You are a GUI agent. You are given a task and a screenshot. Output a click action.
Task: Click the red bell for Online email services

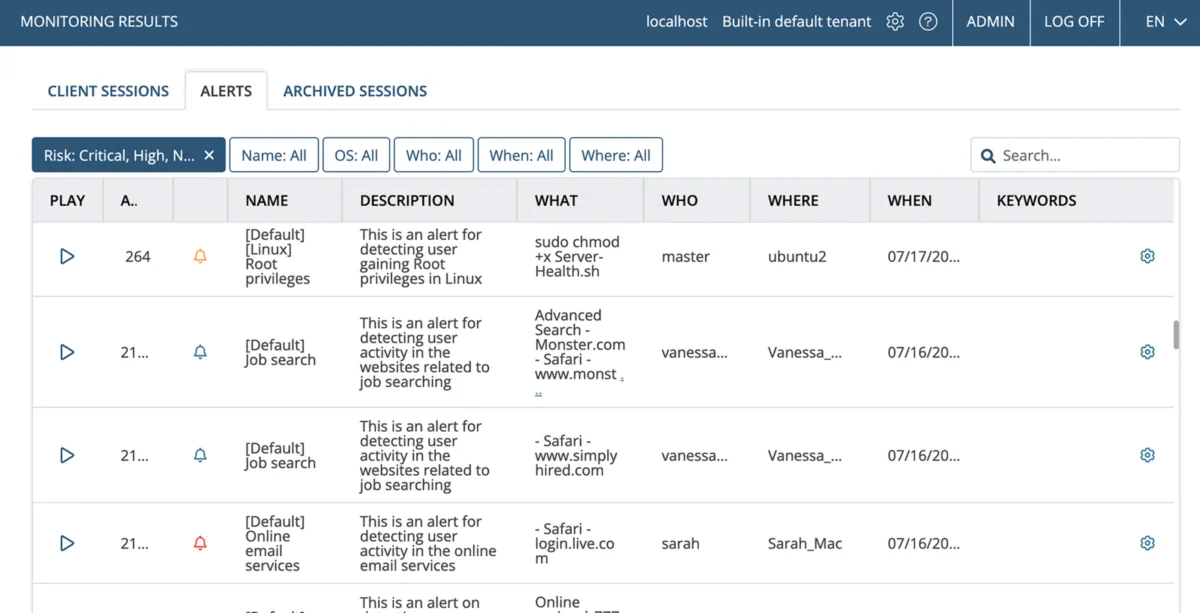(x=200, y=543)
